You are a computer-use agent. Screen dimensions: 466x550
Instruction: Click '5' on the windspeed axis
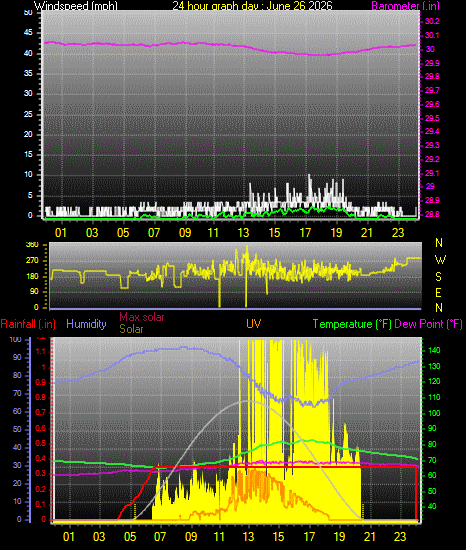pos(30,195)
